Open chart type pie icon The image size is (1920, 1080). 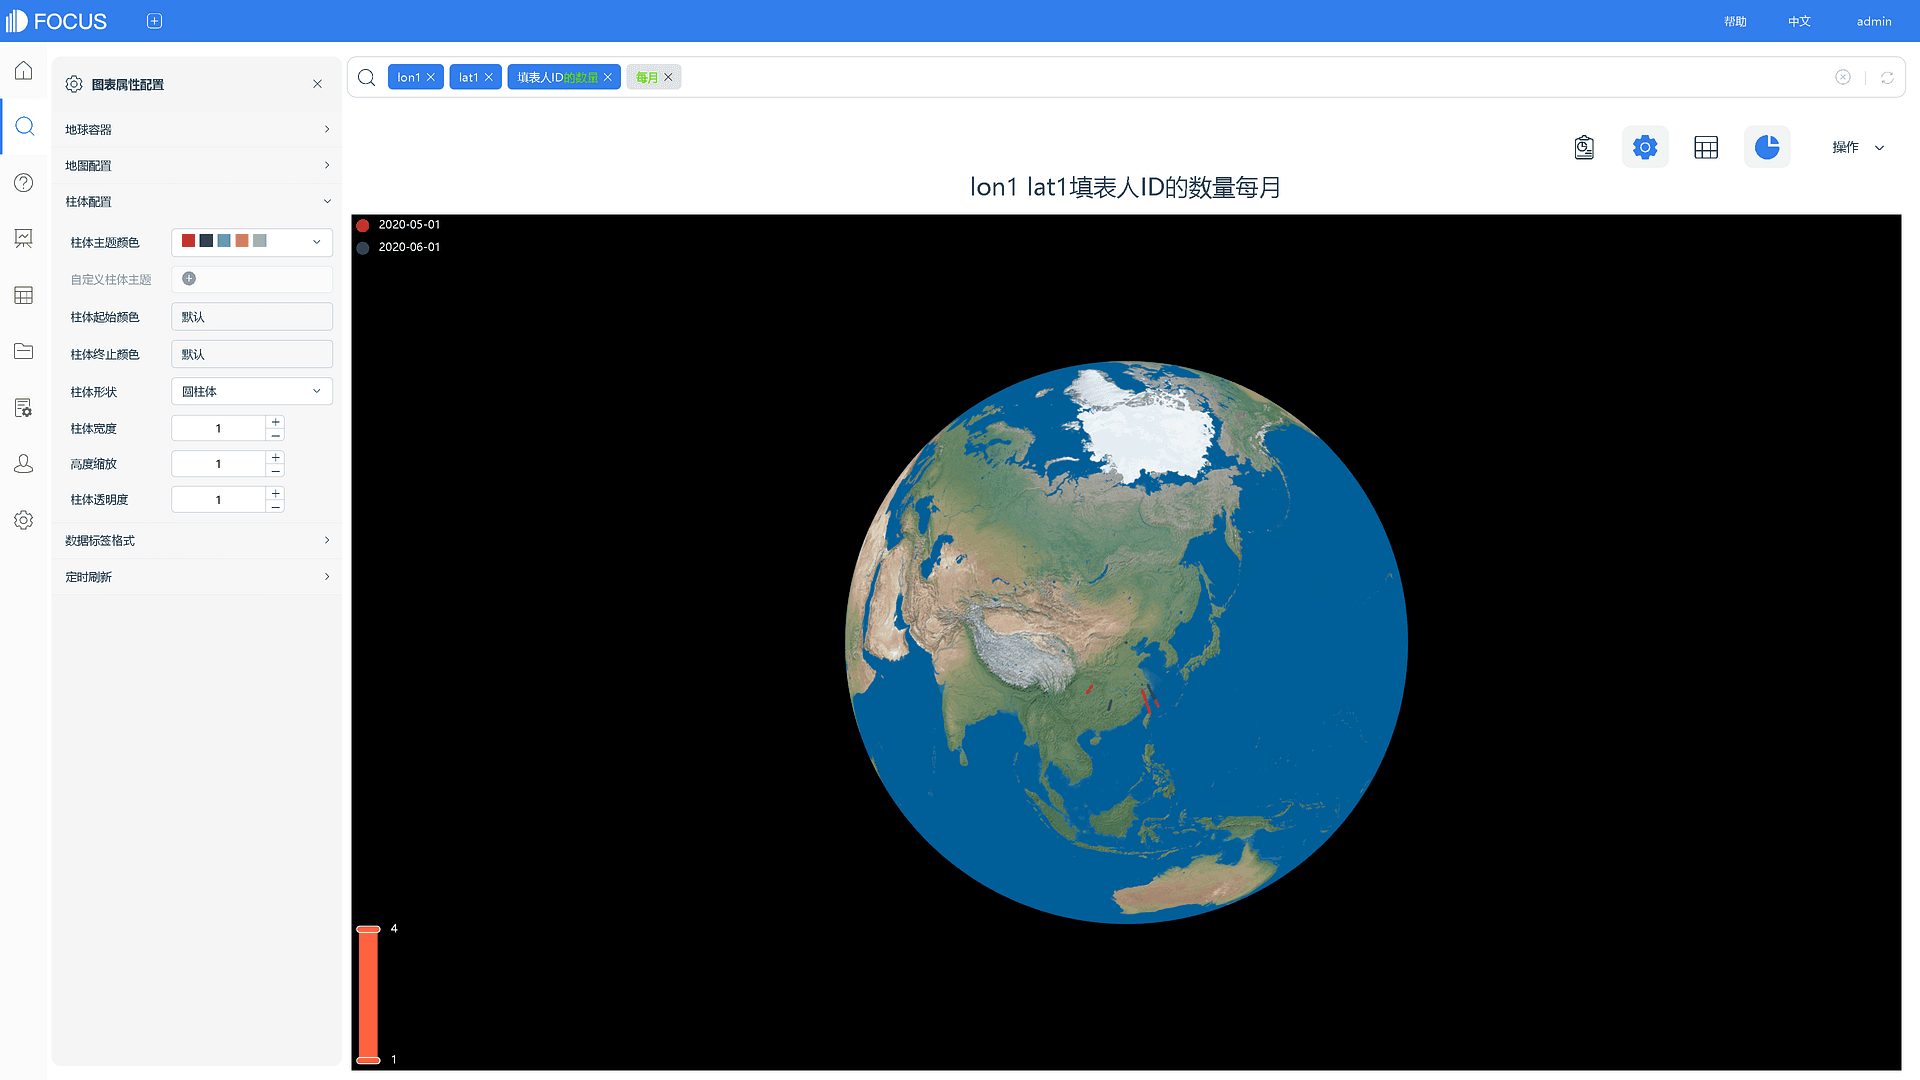1767,147
